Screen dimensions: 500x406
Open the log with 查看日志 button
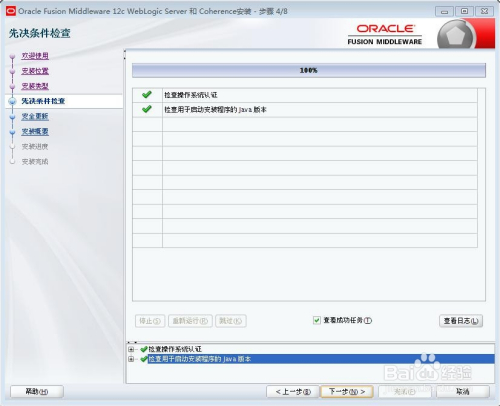(x=461, y=321)
